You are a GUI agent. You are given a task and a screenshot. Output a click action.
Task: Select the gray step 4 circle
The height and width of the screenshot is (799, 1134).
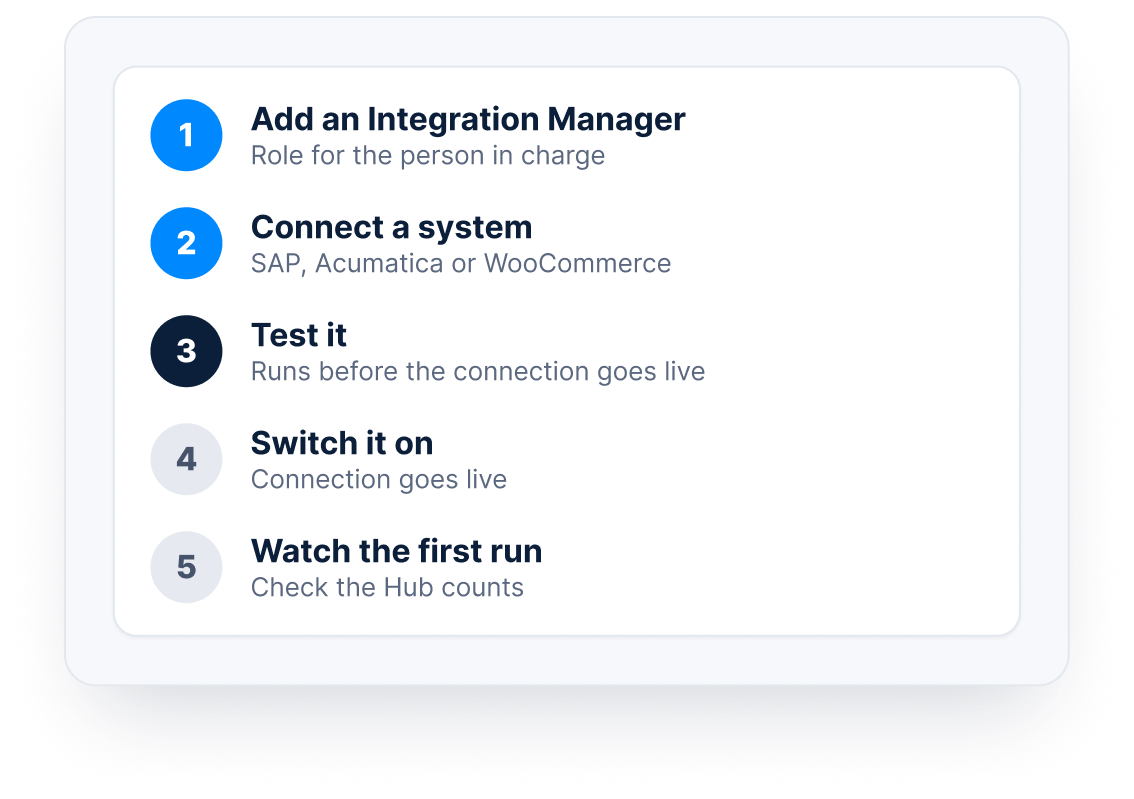click(x=187, y=459)
